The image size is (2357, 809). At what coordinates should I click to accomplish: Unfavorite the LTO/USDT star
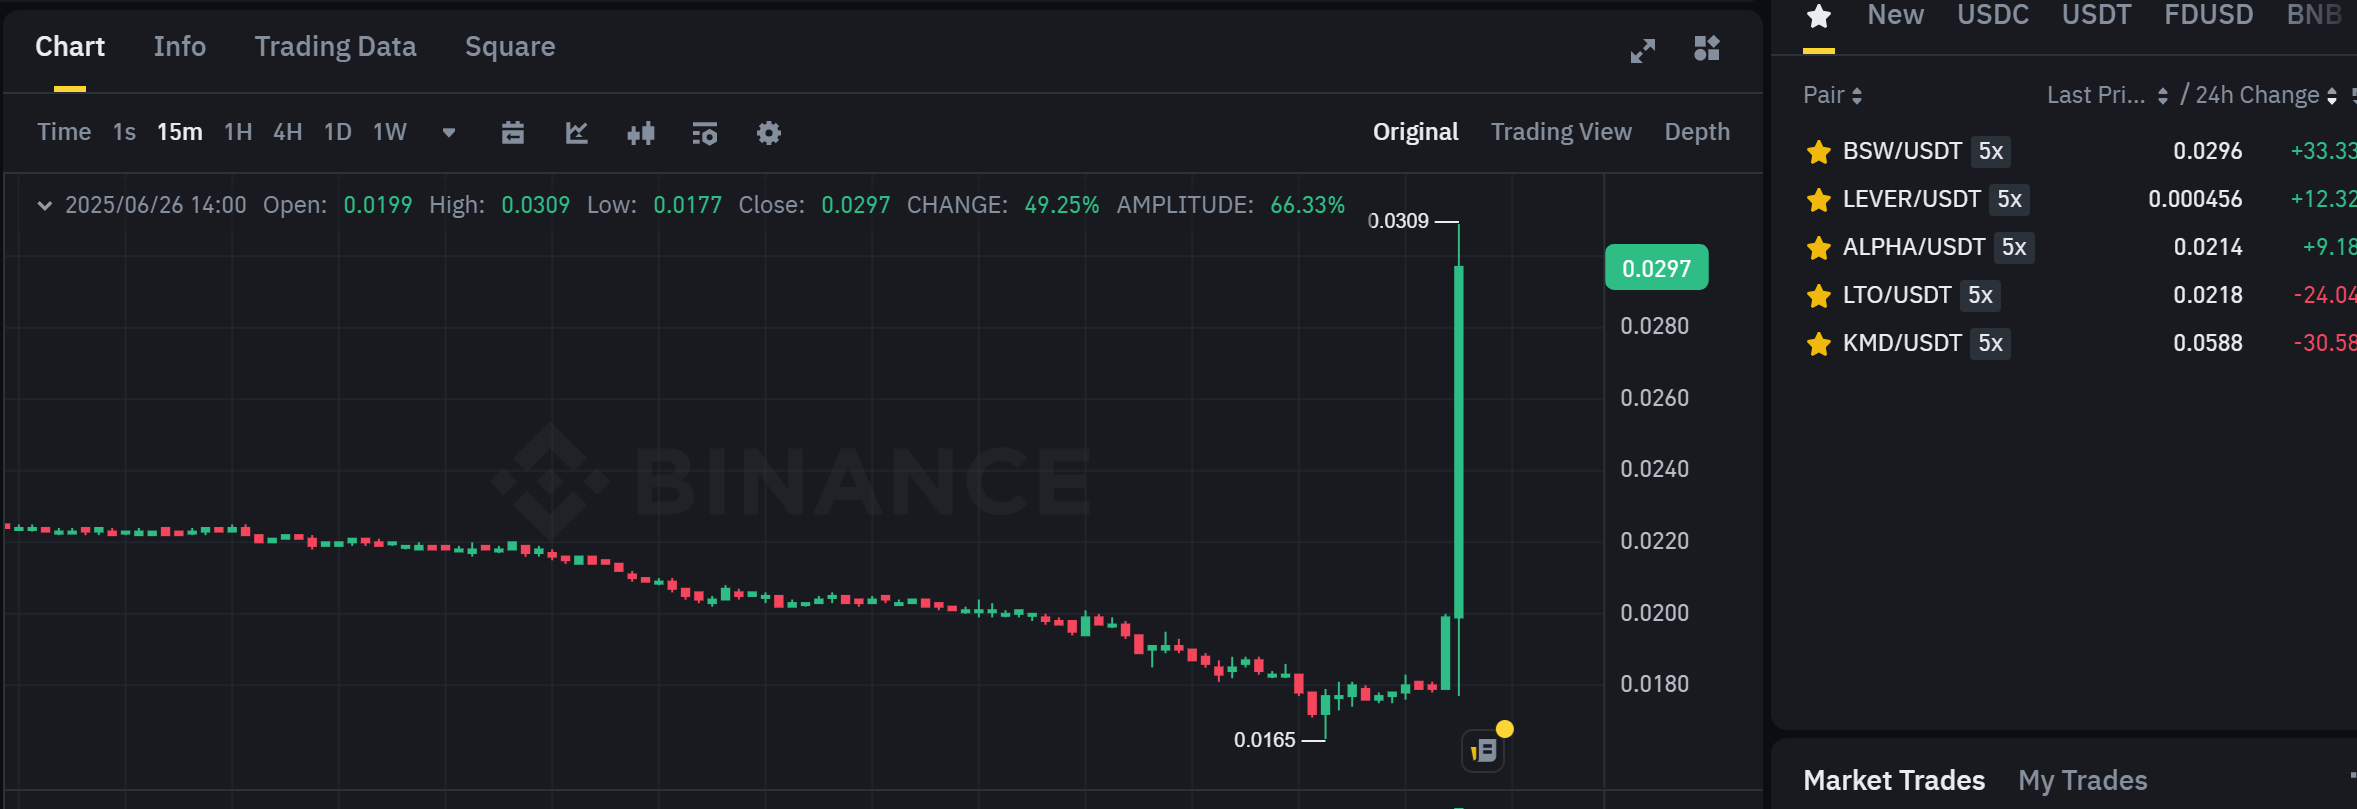[x=1819, y=296]
